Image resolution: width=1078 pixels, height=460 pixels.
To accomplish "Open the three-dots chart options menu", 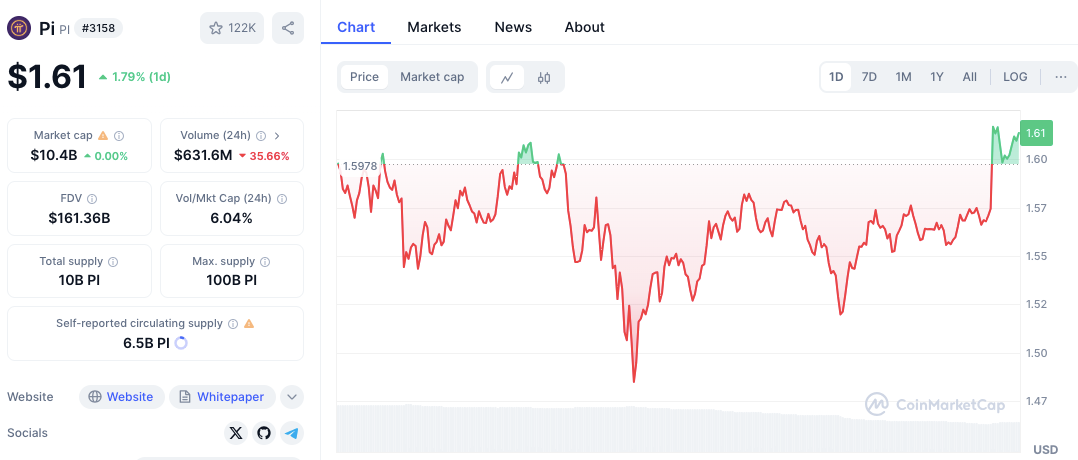I will point(1060,77).
